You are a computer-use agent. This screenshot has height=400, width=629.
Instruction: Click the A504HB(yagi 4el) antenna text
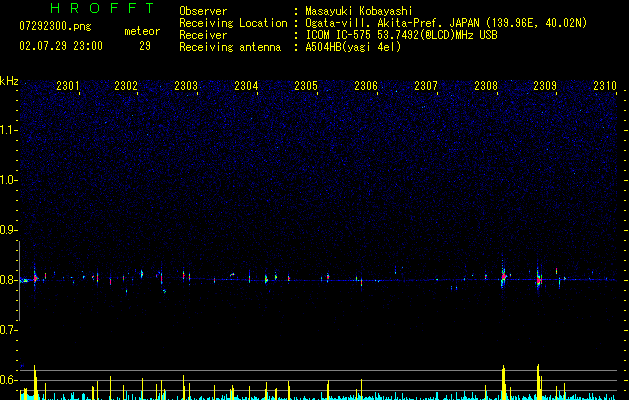point(353,47)
